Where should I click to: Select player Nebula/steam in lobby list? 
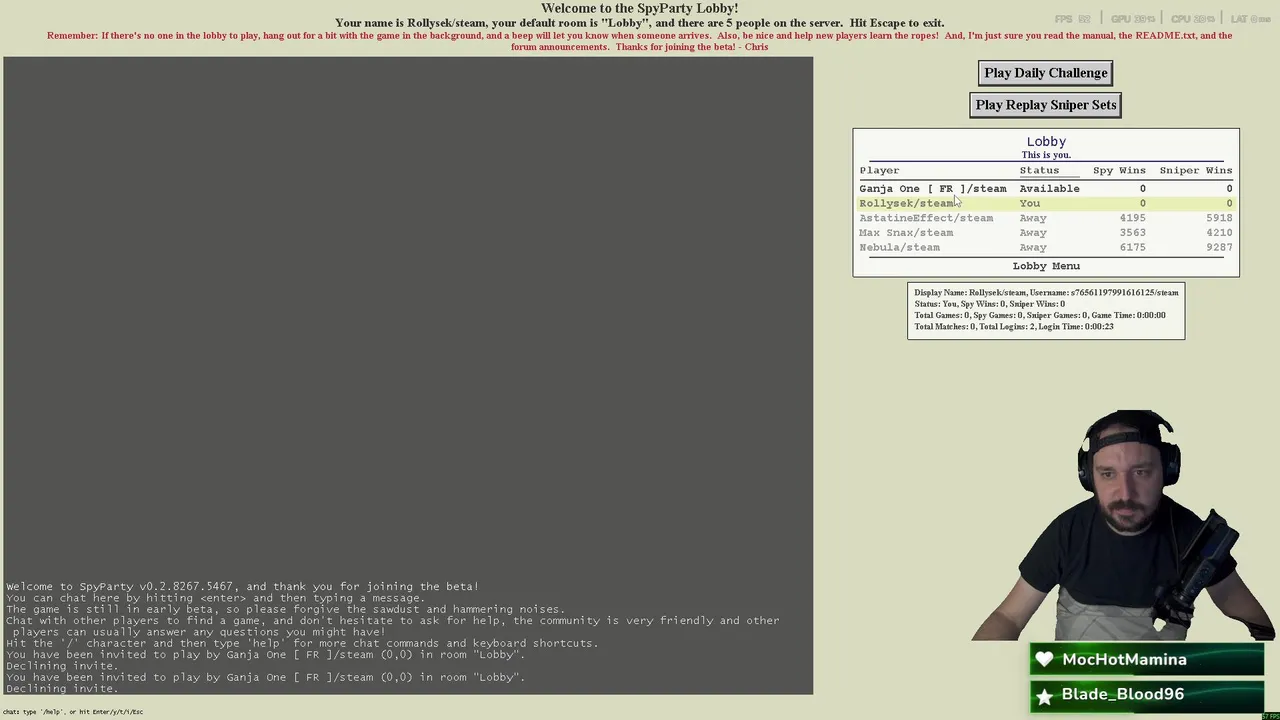pyautogui.click(x=1046, y=247)
